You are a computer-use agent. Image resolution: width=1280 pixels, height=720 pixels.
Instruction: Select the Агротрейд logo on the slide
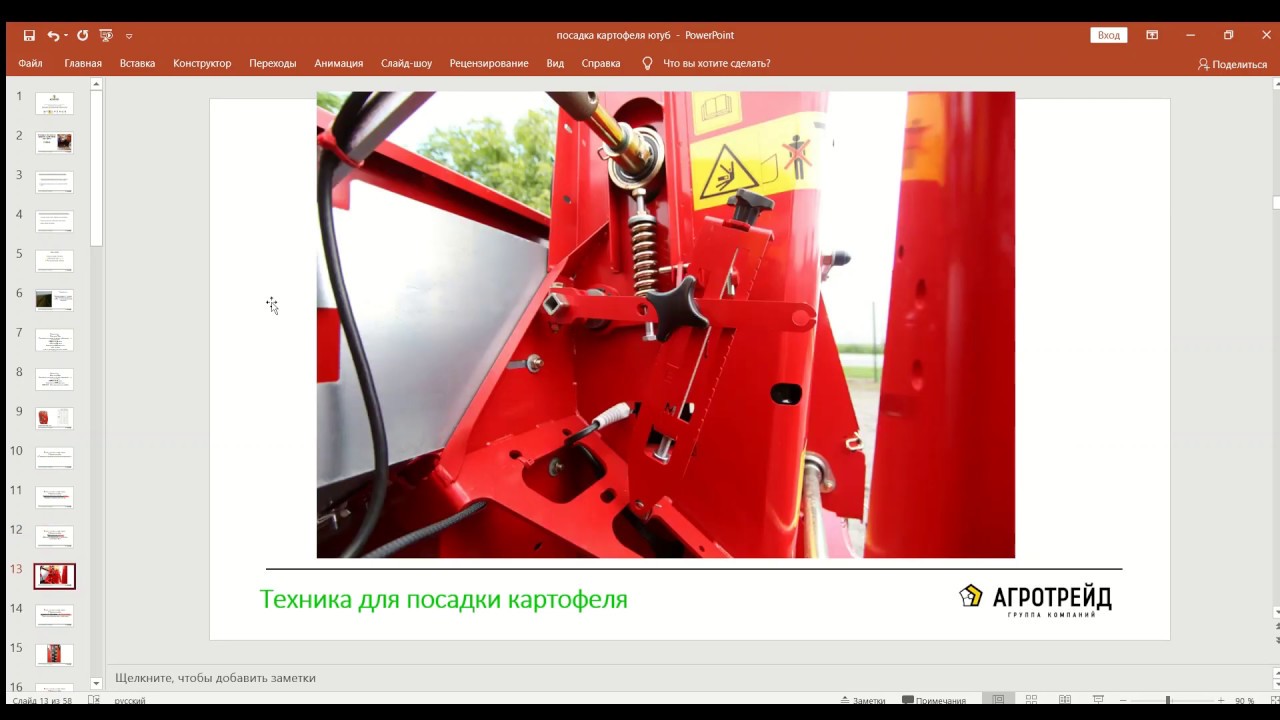pyautogui.click(x=1035, y=599)
